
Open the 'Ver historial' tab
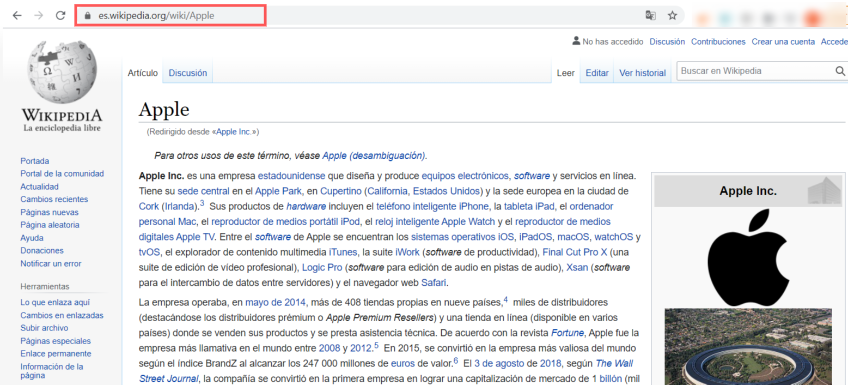coord(642,73)
